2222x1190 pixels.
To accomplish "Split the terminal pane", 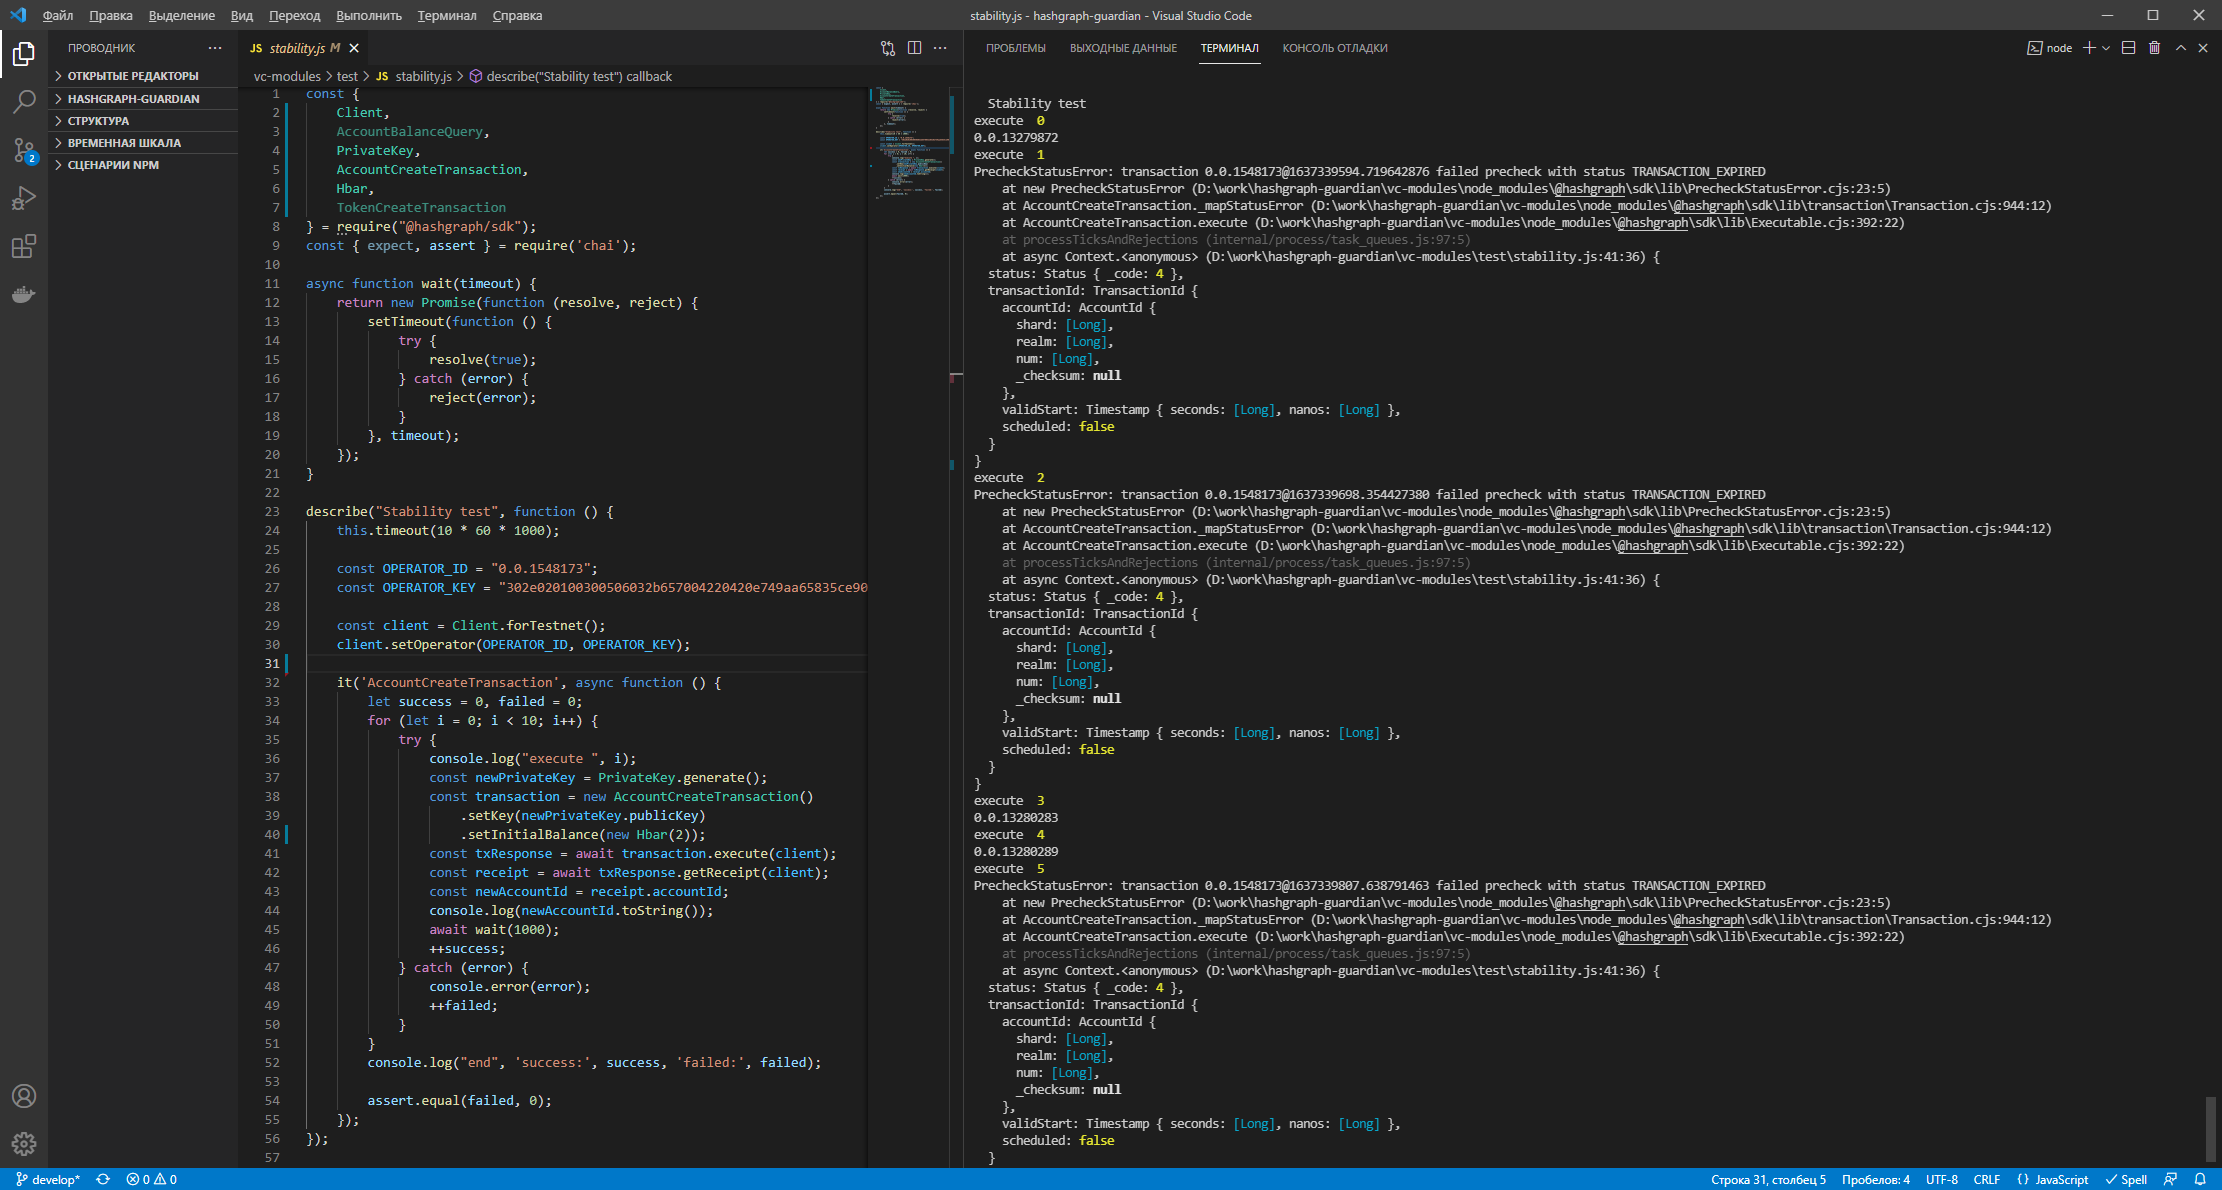I will tap(2129, 47).
